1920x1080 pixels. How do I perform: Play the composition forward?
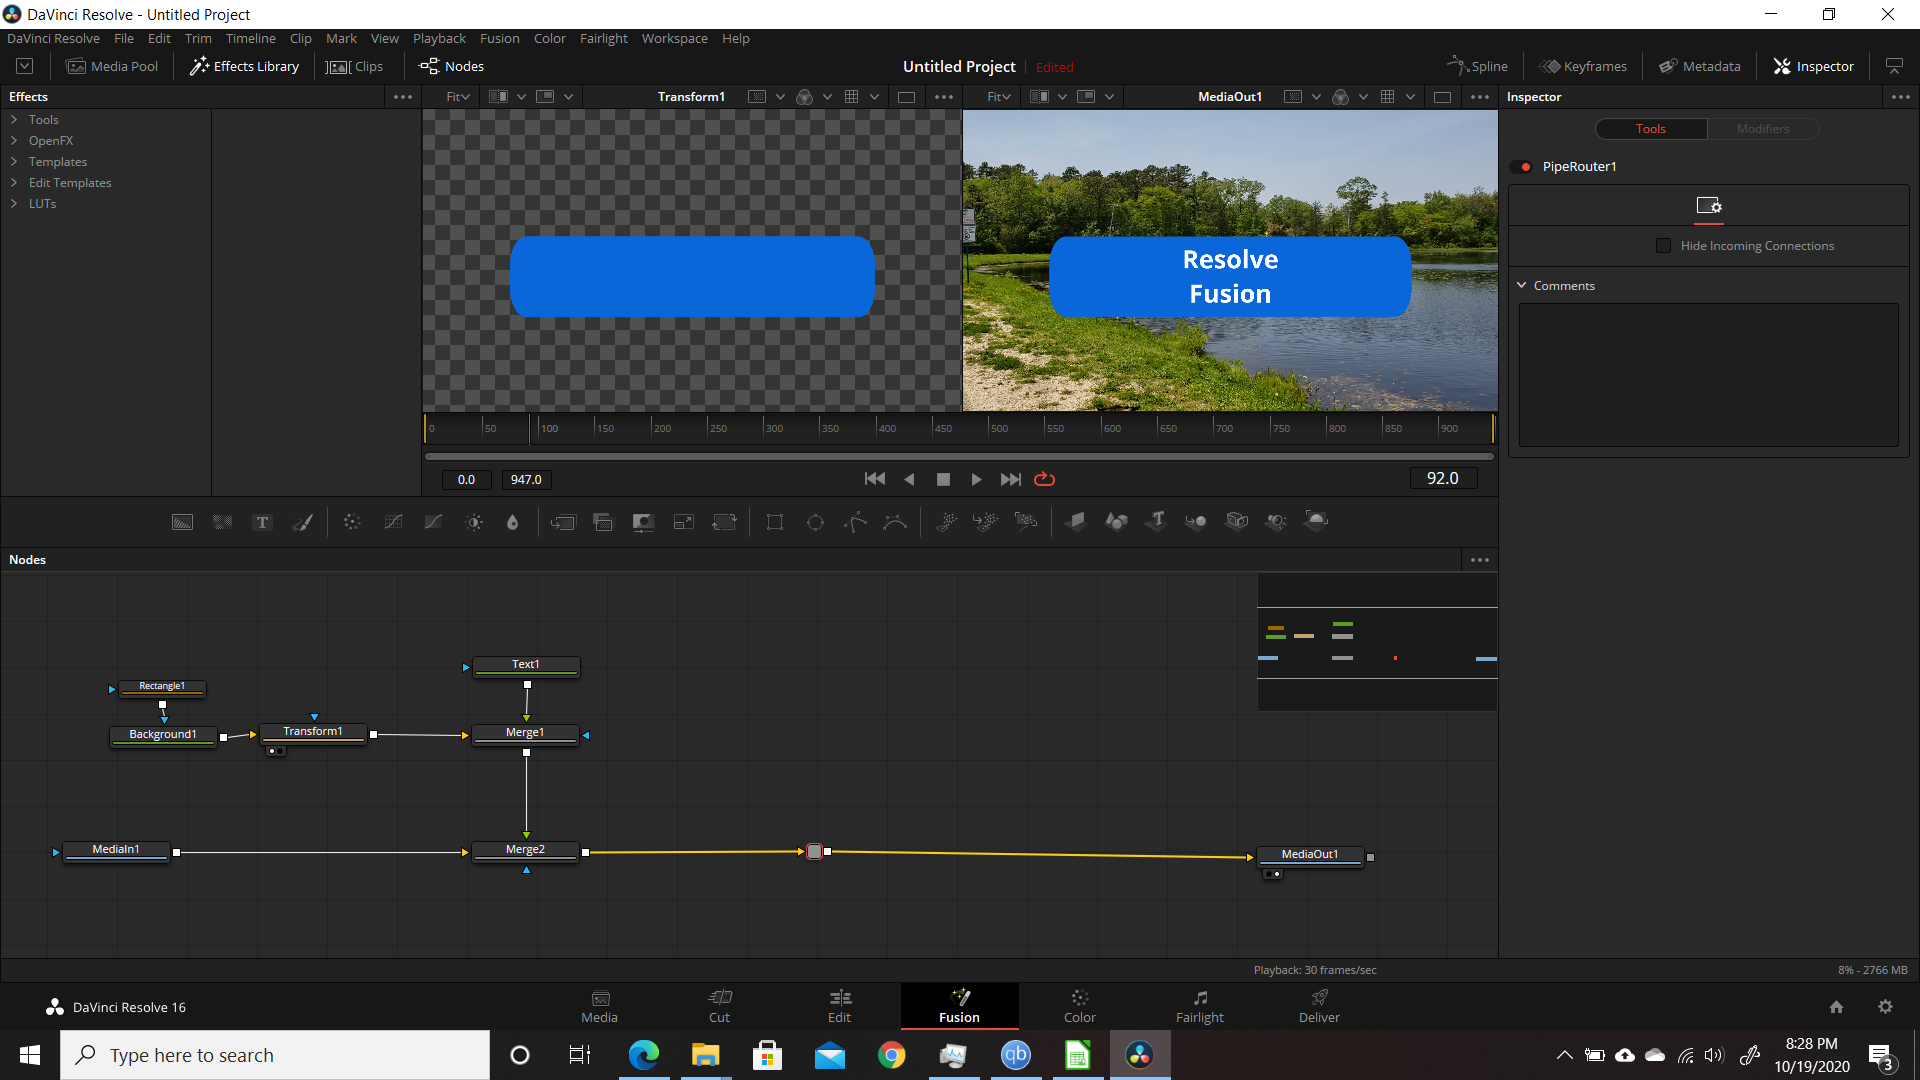coord(976,479)
